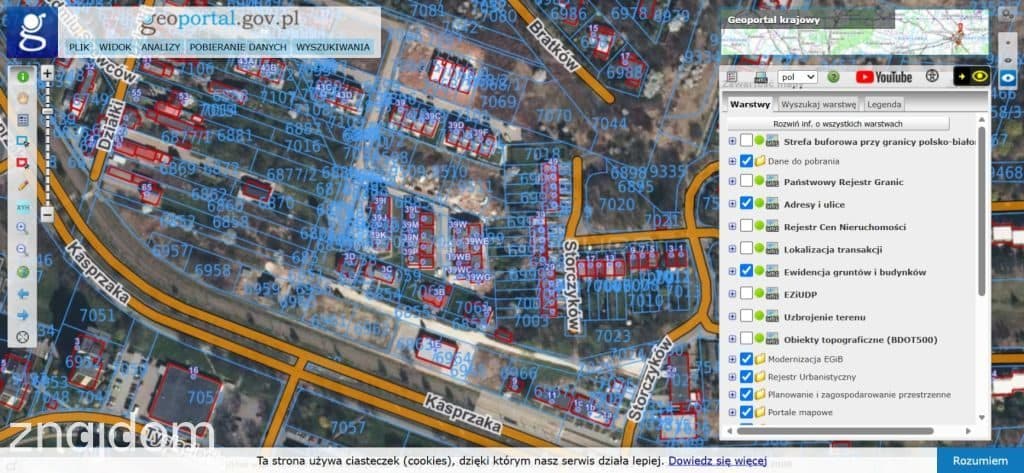Go to next map view arrow
Image resolution: width=1024 pixels, height=473 pixels.
point(23,316)
